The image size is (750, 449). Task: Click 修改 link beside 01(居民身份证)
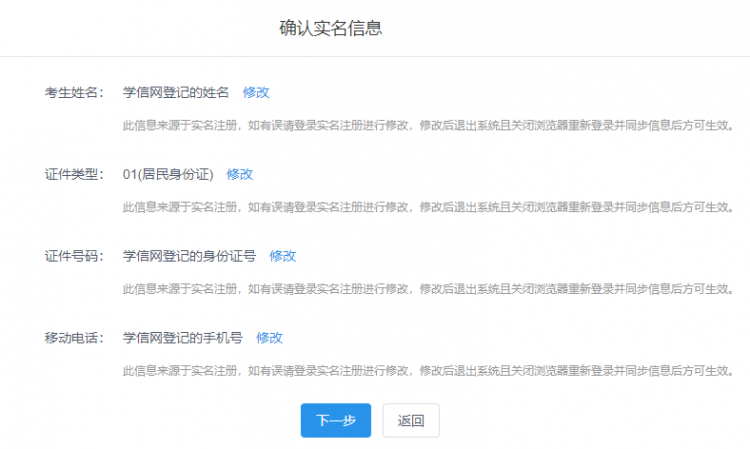tap(240, 174)
